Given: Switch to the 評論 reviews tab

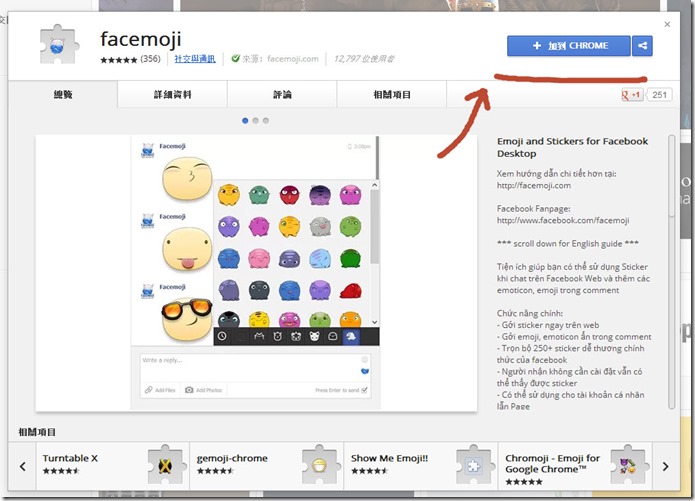Looking at the screenshot, I should point(282,94).
